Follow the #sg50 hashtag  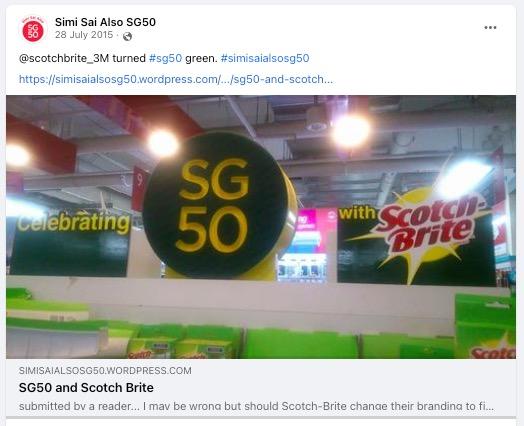point(165,58)
